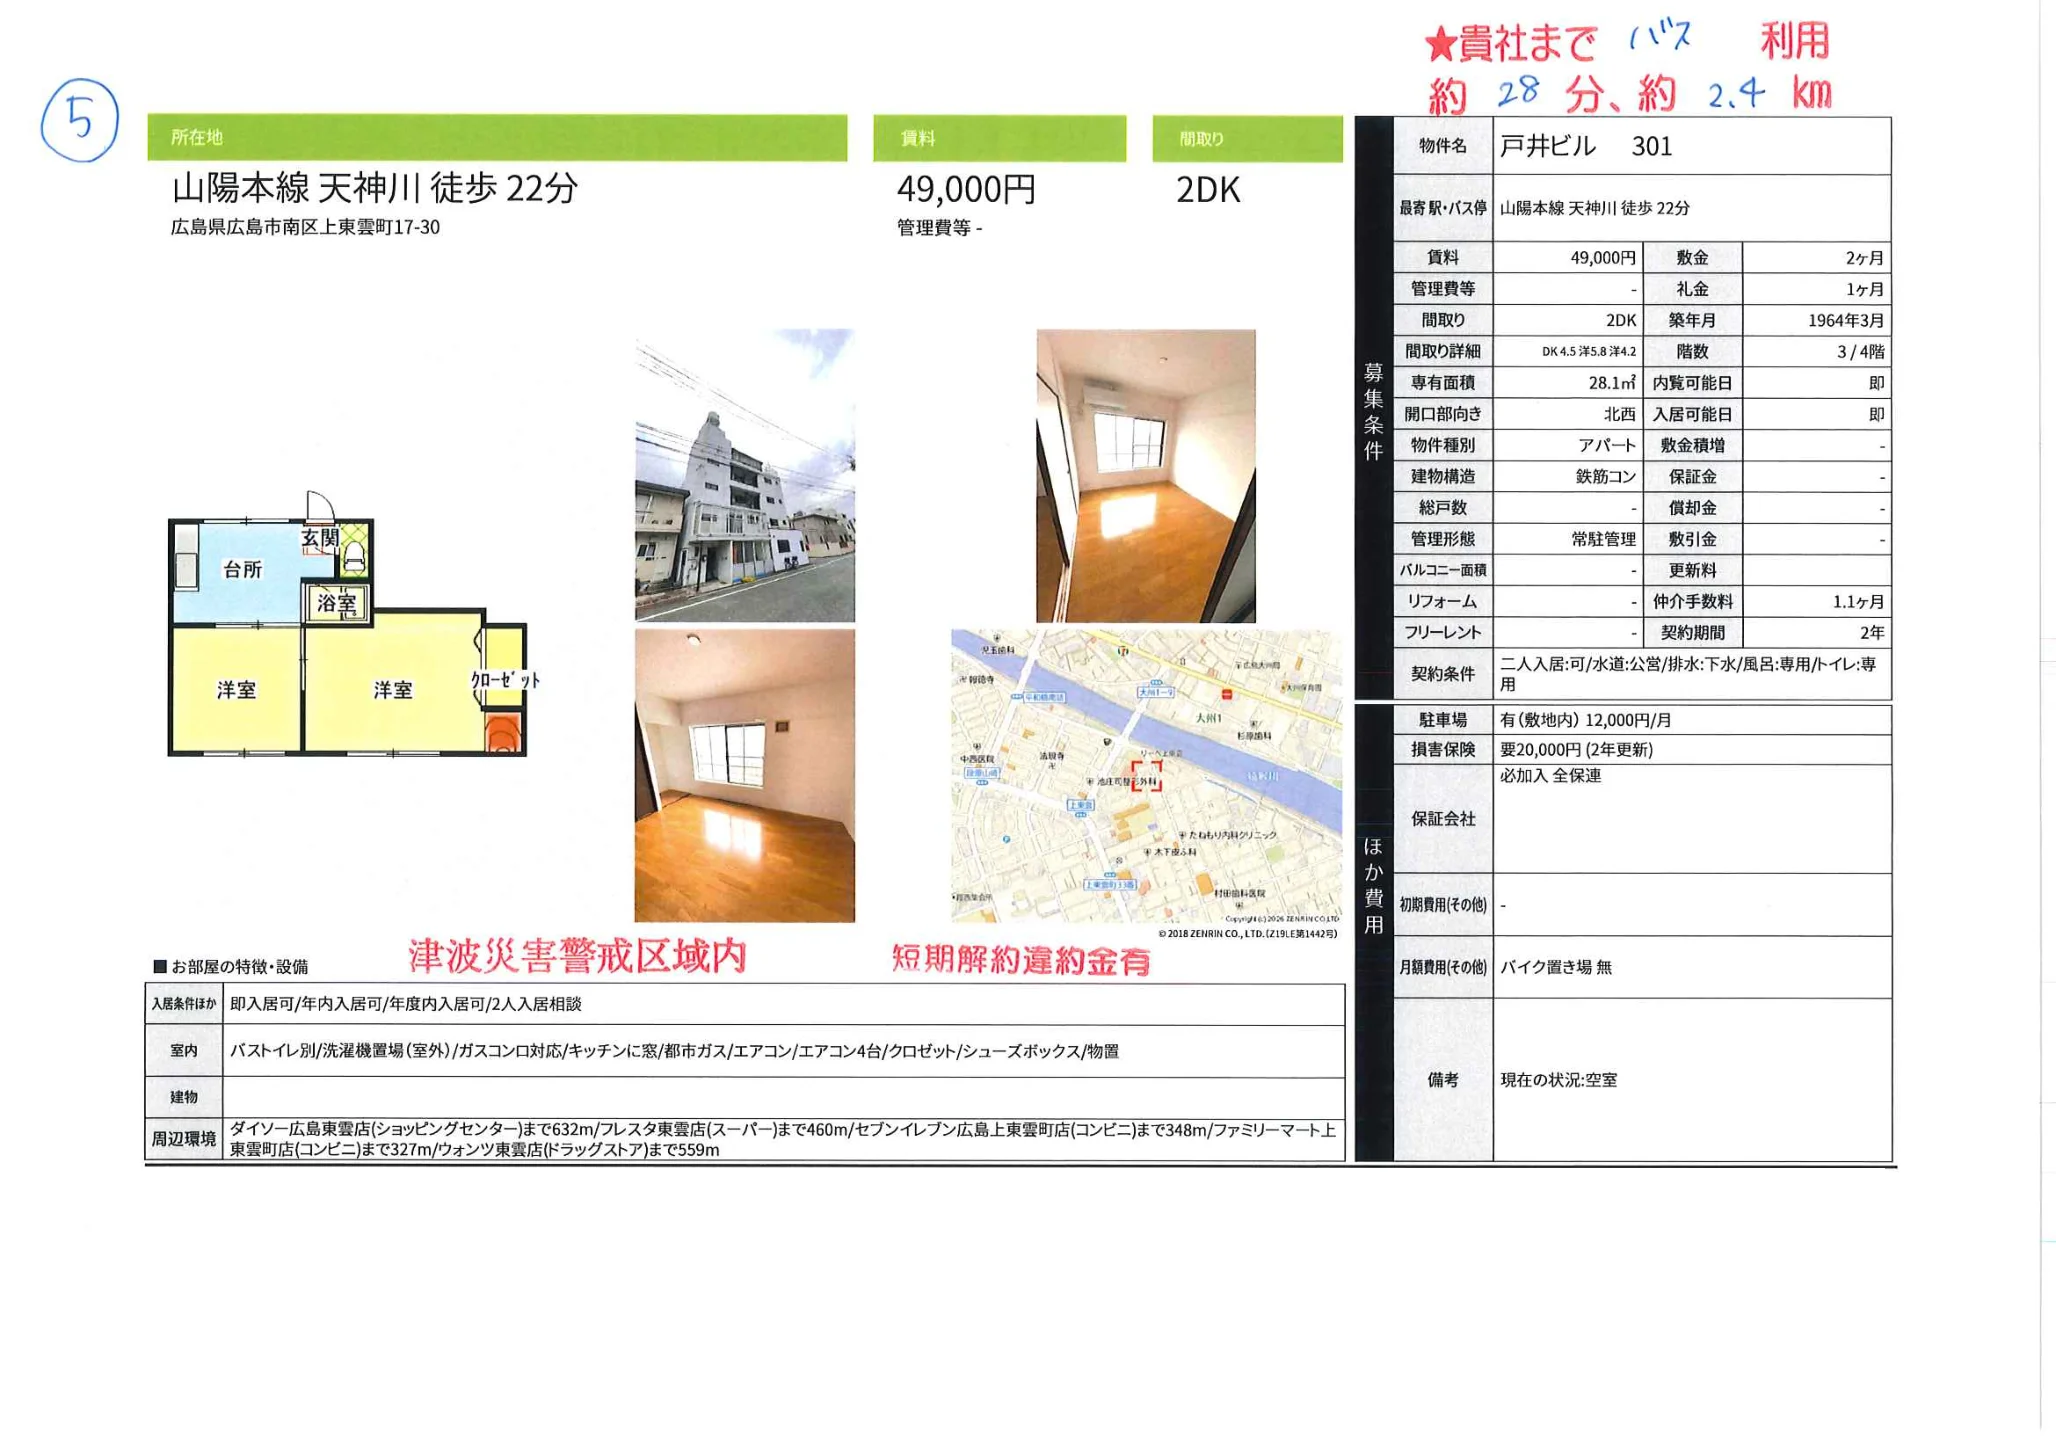This screenshot has height=1454, width=2056.
Task: Click the red star before 貴社まで
Action: pyautogui.click(x=1440, y=45)
